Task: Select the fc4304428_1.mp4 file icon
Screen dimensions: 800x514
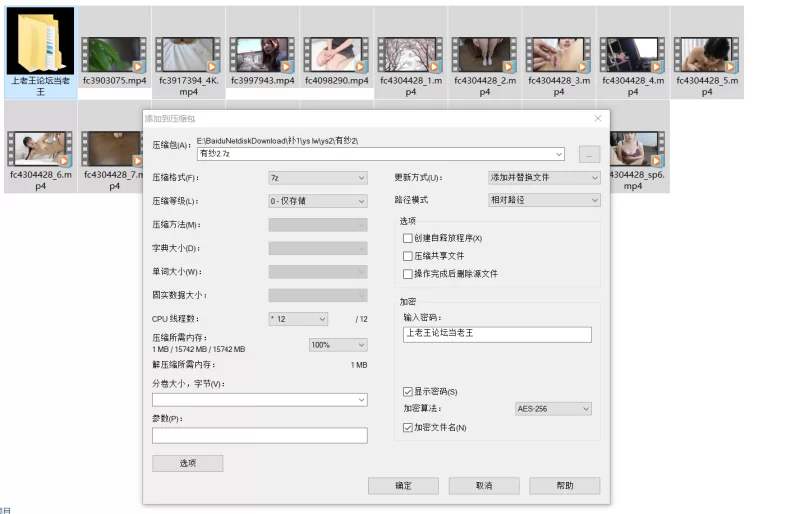Action: (x=410, y=54)
